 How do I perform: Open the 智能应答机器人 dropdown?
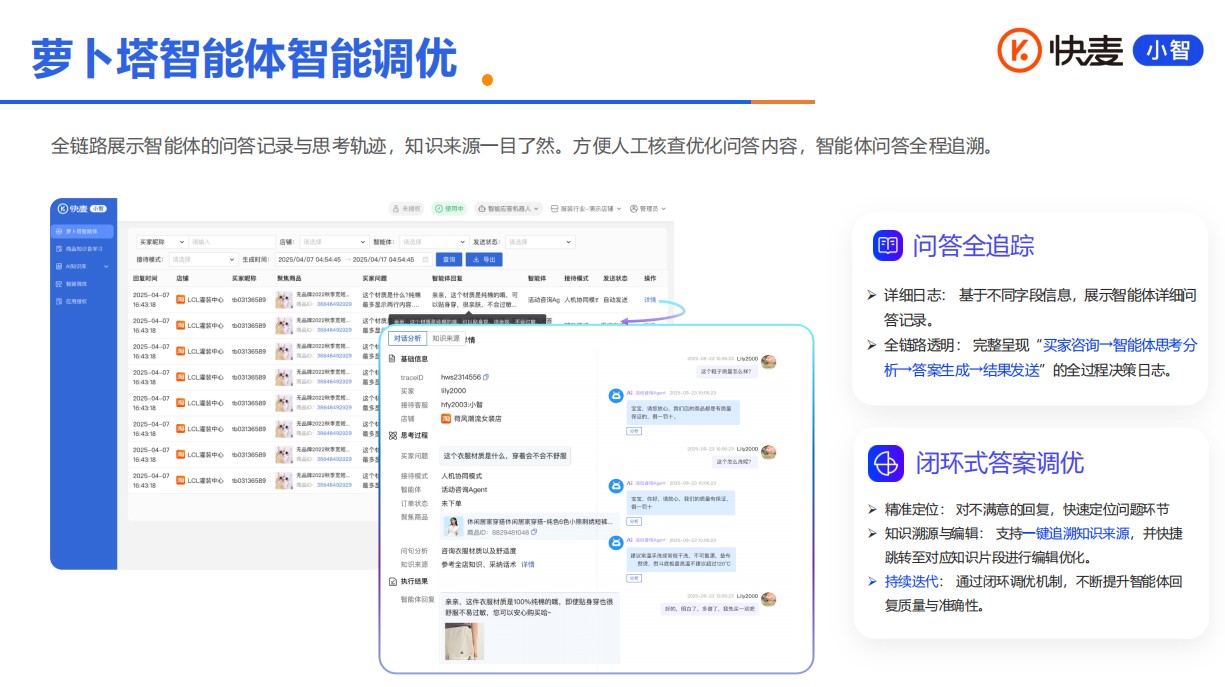[x=509, y=209]
